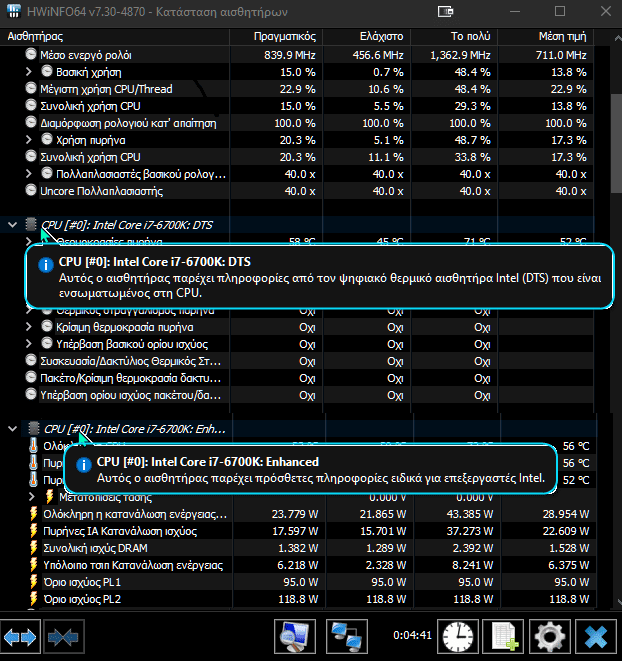Open the sensor search monitor icon

(295, 636)
